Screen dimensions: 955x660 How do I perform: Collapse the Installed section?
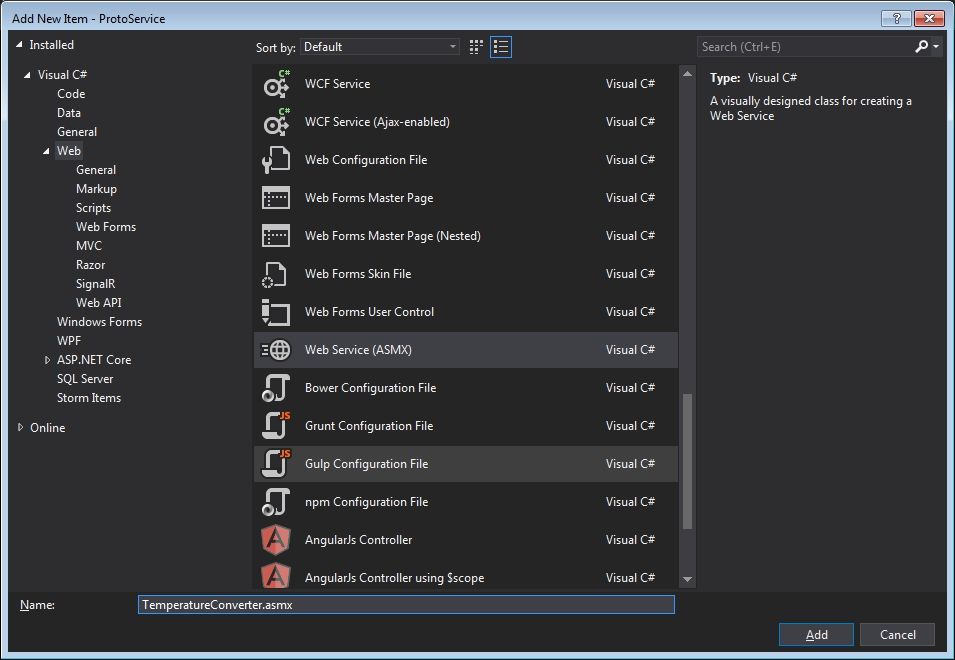click(x=19, y=44)
